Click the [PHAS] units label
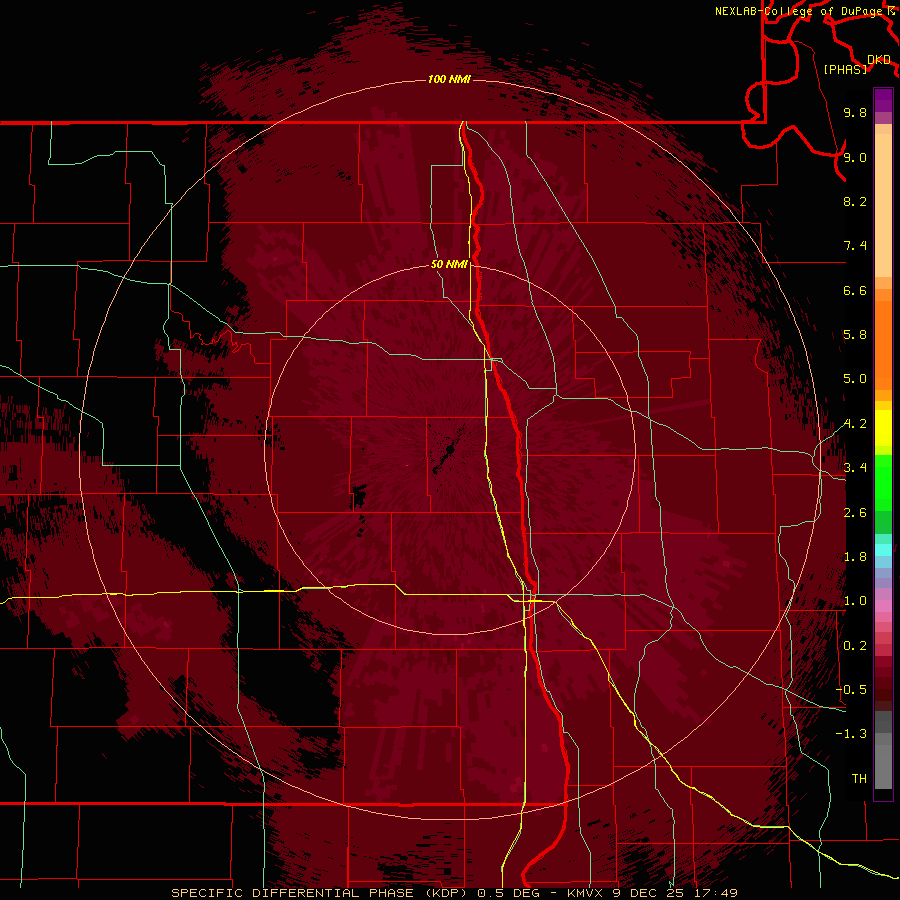Screen dimensions: 900x900 (x=845, y=70)
